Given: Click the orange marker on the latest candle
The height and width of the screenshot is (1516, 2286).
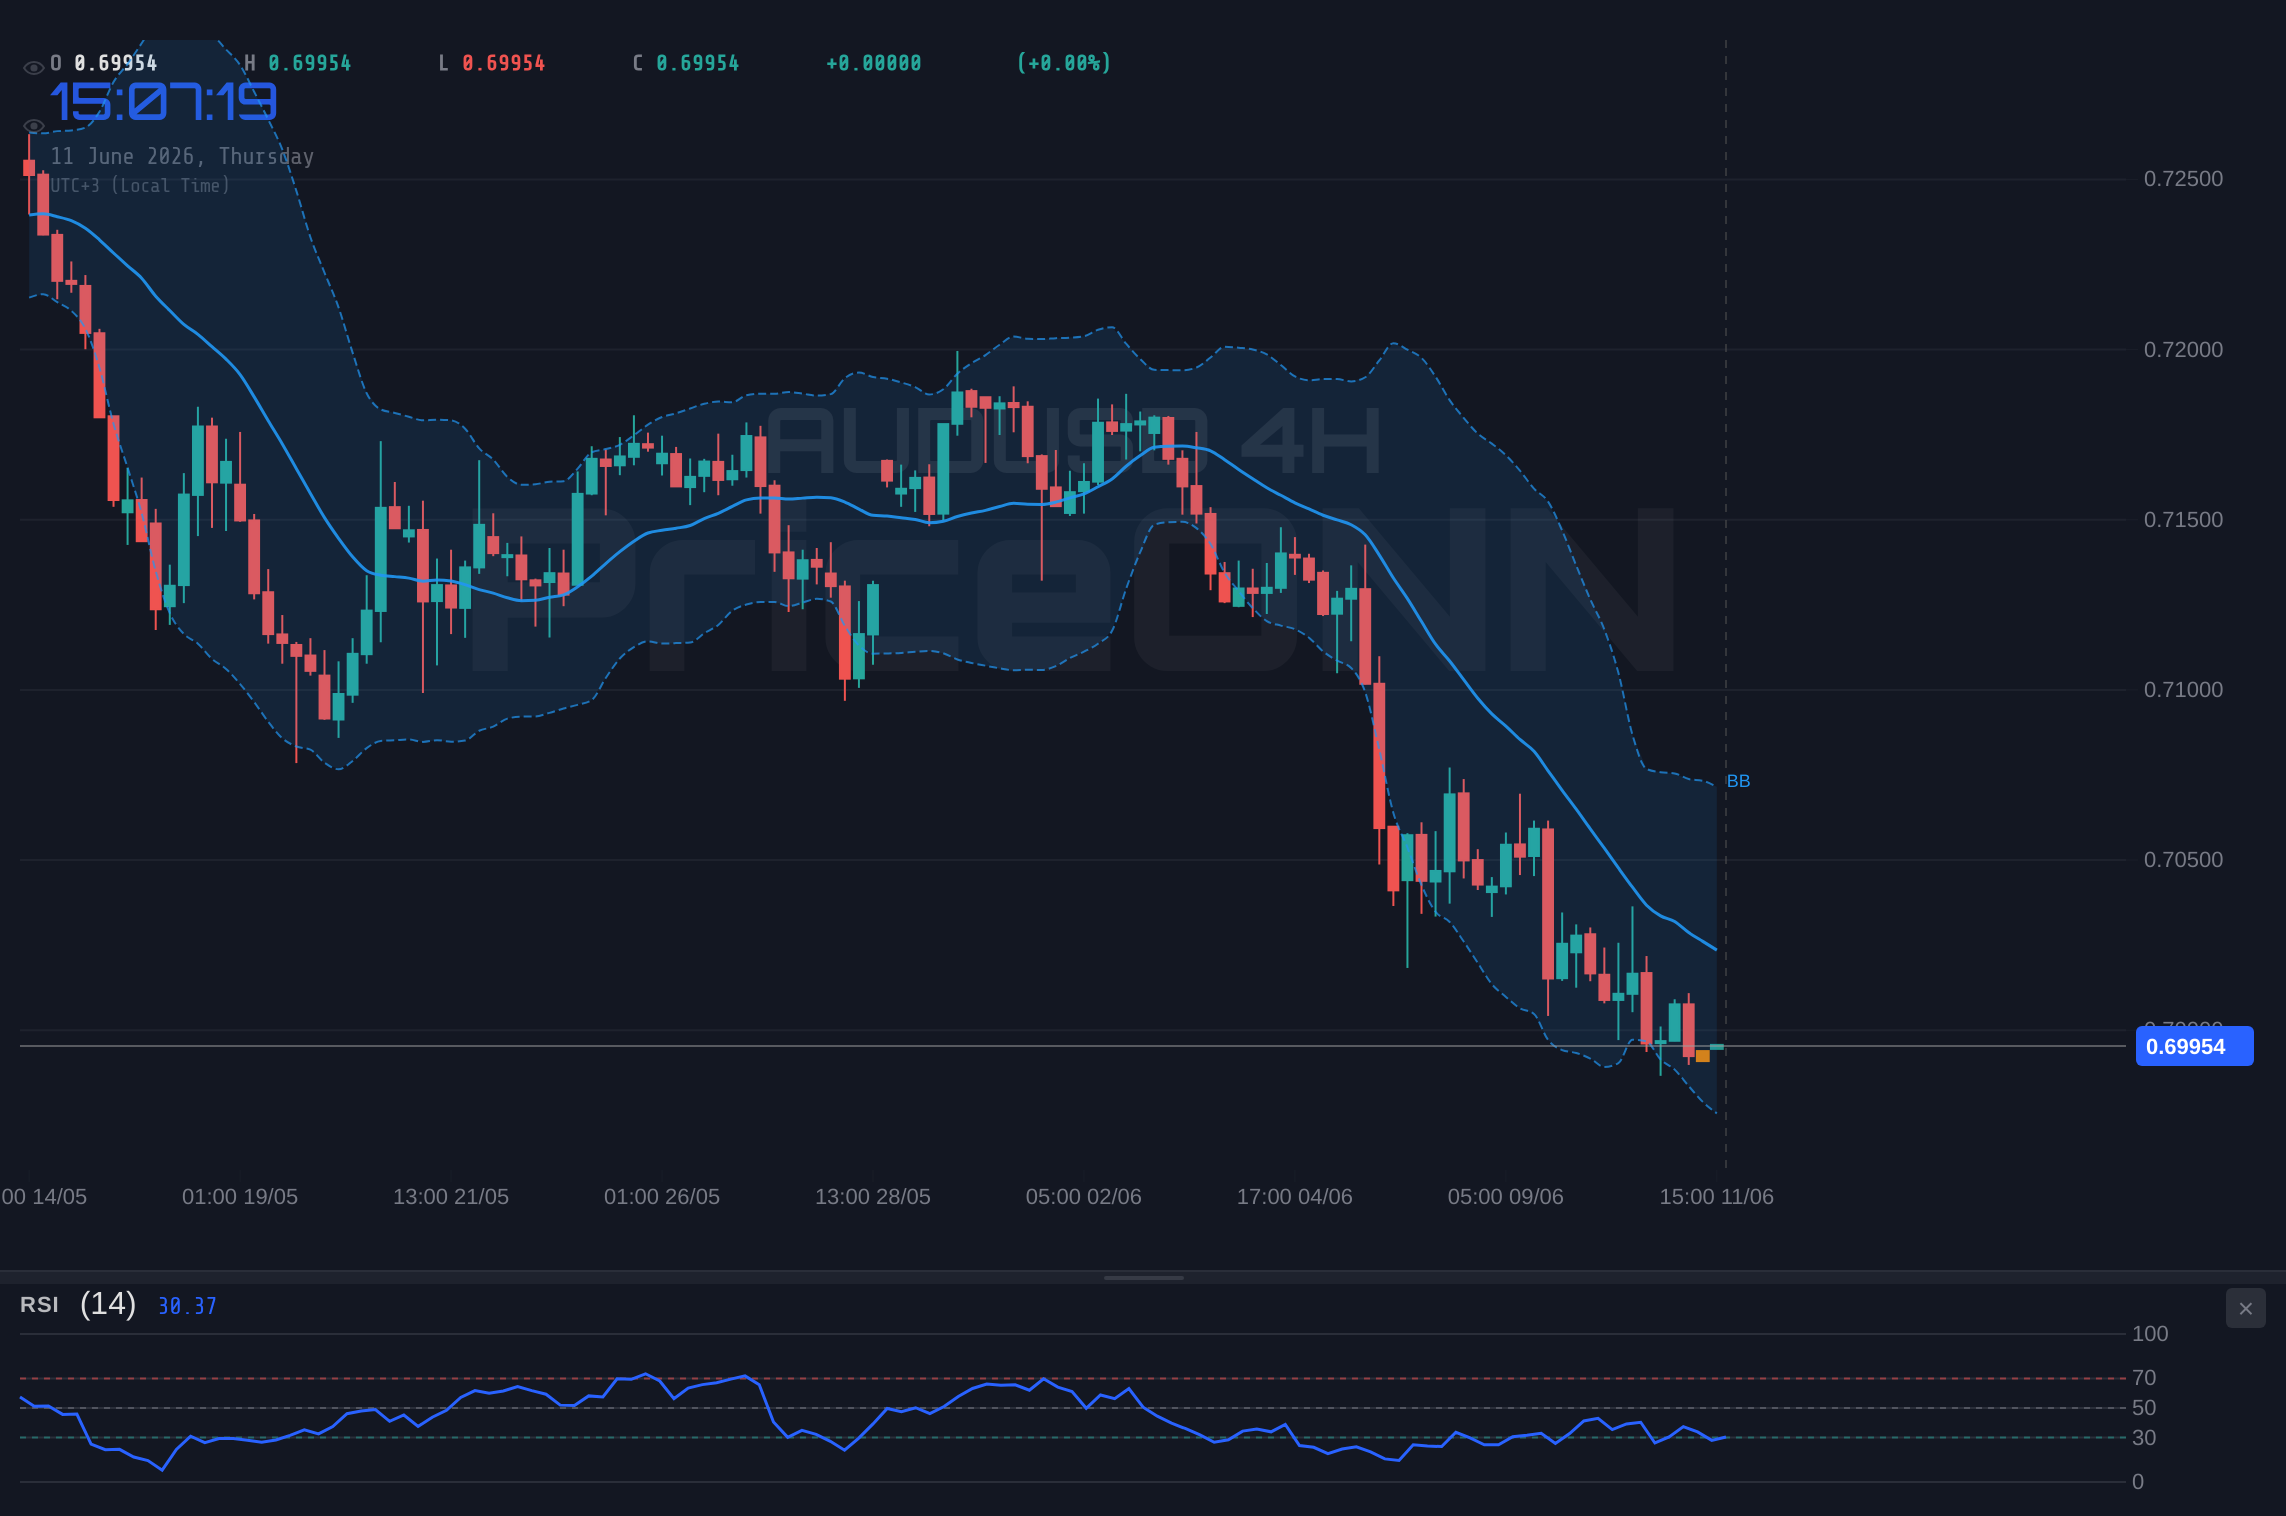Looking at the screenshot, I should point(1703,1056).
